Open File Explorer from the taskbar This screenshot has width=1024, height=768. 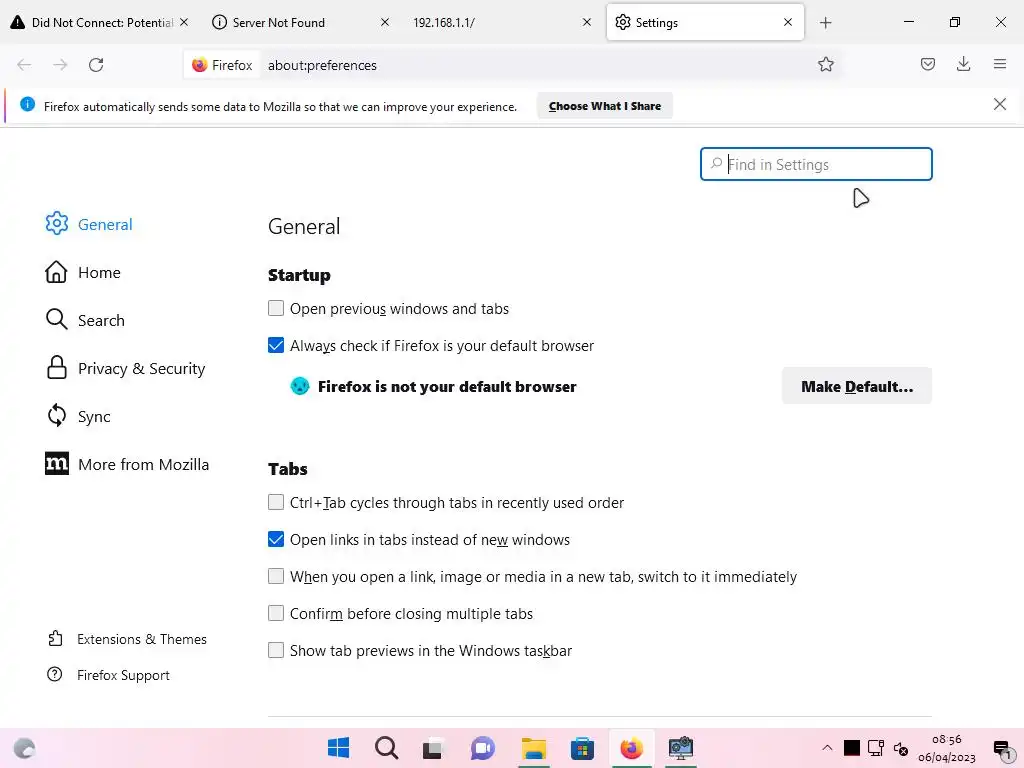click(534, 748)
